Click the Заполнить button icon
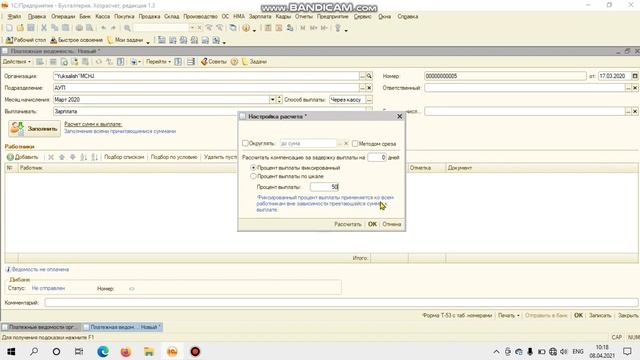 pos(17,128)
